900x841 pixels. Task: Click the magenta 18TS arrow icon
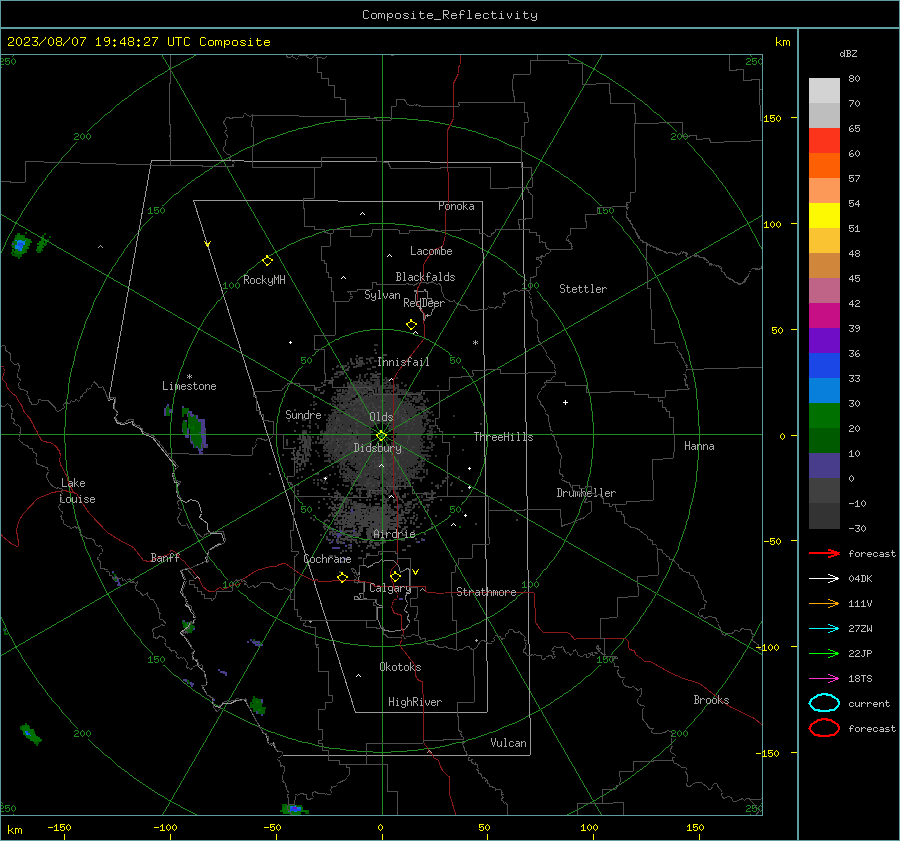824,679
